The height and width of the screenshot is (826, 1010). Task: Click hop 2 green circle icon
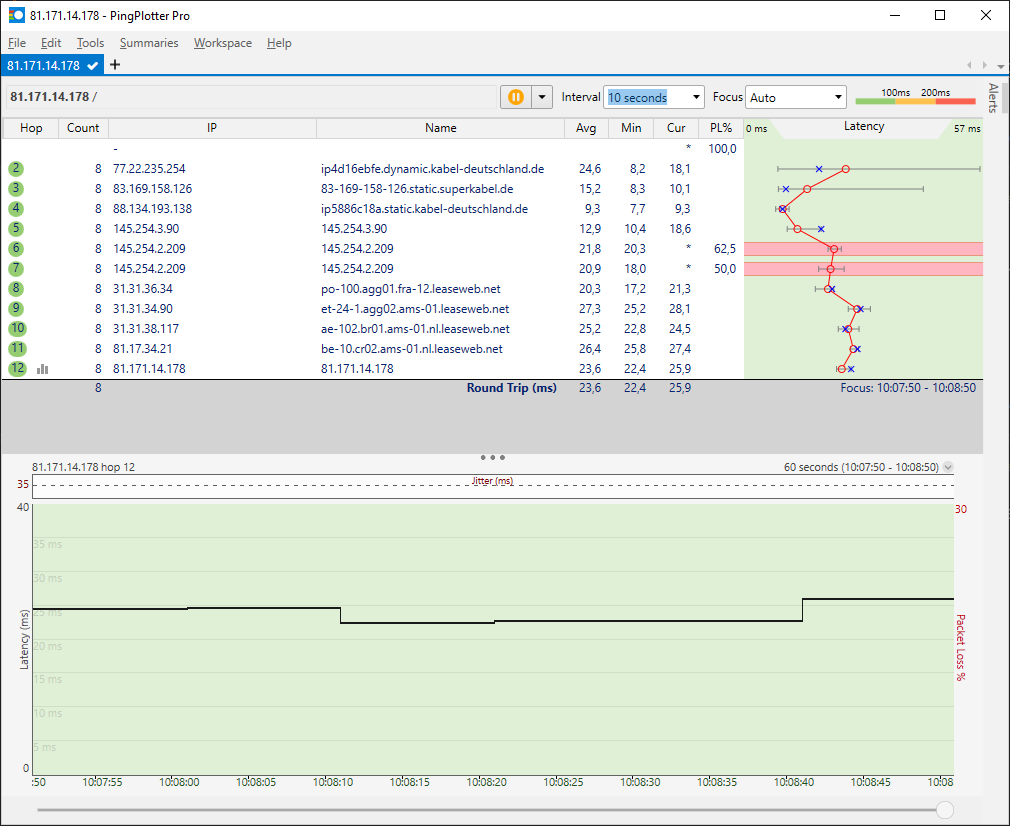(16, 169)
